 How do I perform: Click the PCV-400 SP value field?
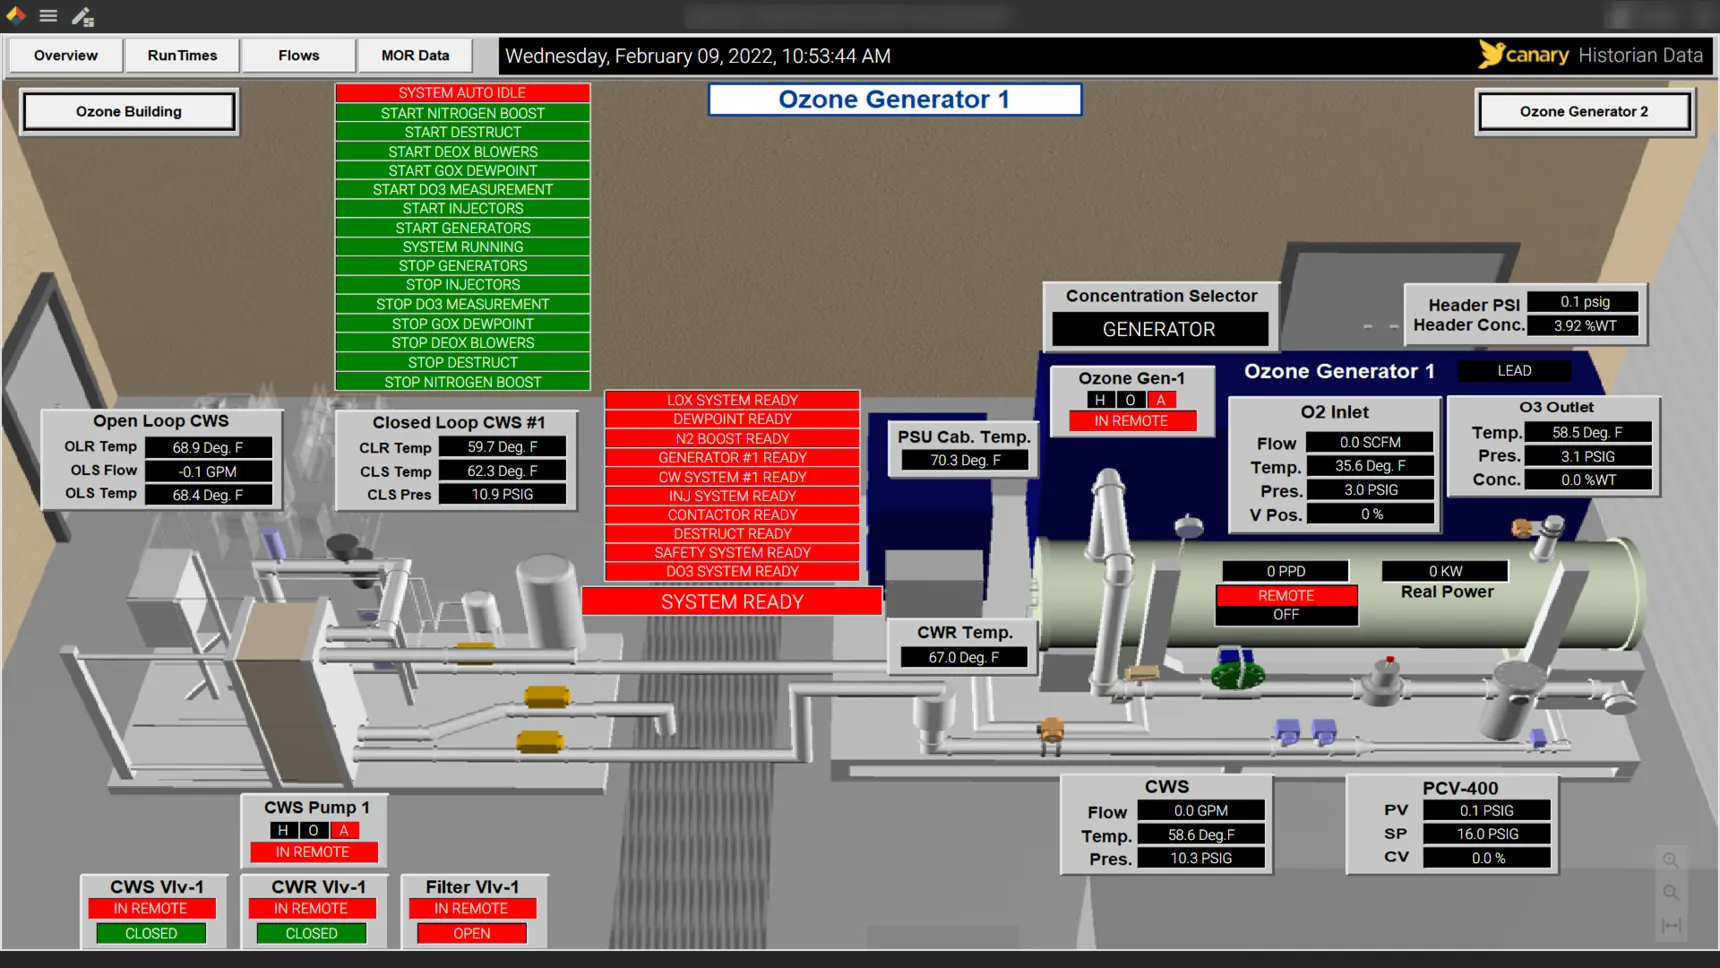click(x=1487, y=834)
